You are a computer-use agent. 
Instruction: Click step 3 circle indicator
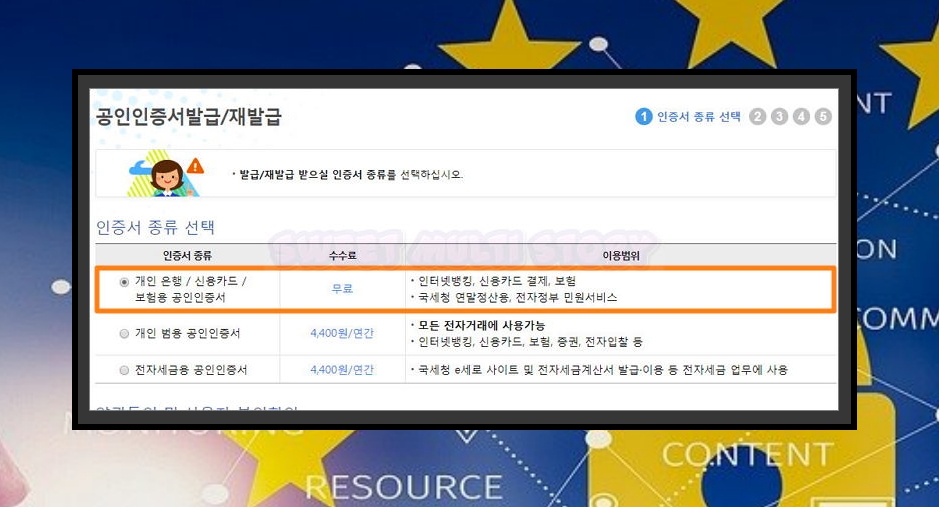tap(779, 116)
